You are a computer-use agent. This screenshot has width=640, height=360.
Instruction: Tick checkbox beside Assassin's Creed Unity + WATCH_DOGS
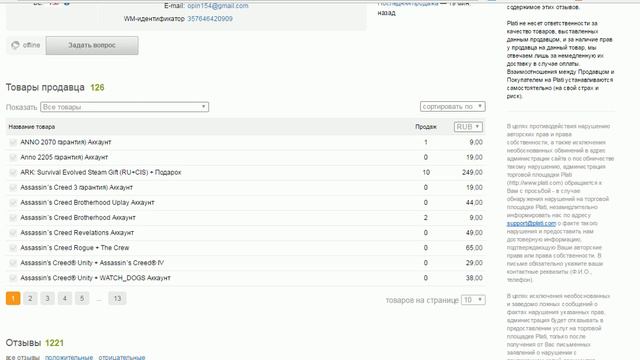pyautogui.click(x=13, y=278)
